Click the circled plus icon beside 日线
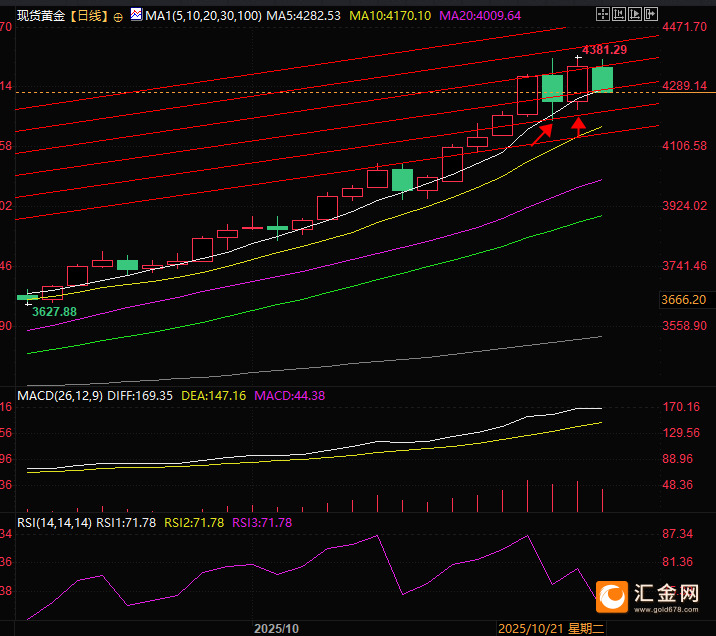 click(118, 17)
